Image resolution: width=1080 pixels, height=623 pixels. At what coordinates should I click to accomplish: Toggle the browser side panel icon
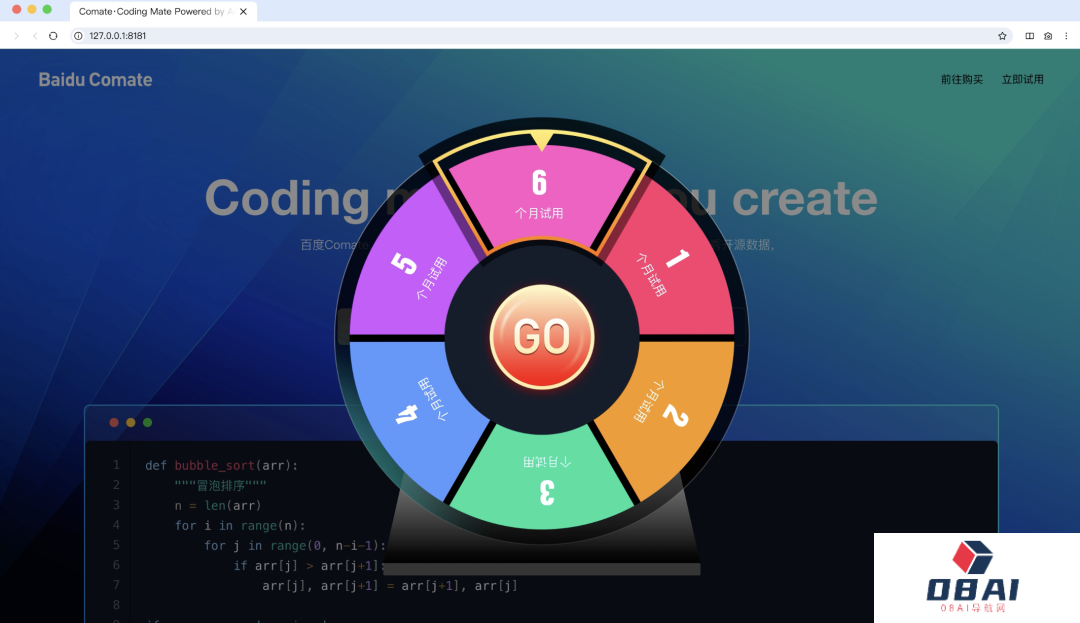point(1030,36)
